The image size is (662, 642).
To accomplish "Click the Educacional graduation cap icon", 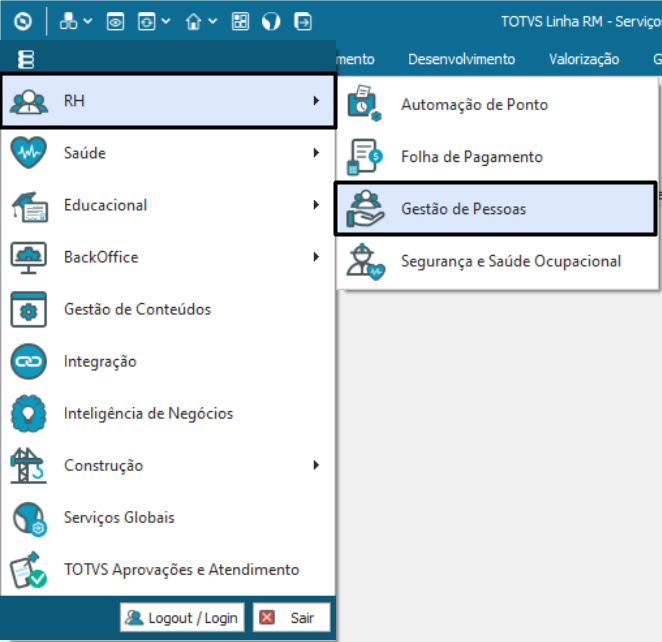I will (x=29, y=206).
